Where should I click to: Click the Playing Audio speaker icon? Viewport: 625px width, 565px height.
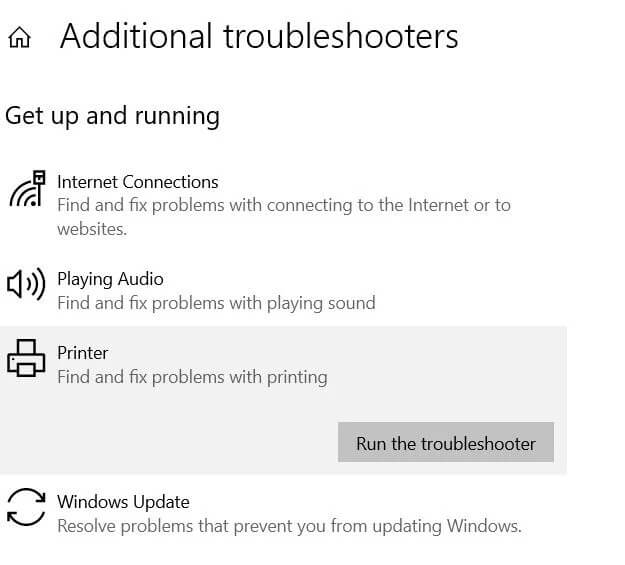click(x=27, y=285)
